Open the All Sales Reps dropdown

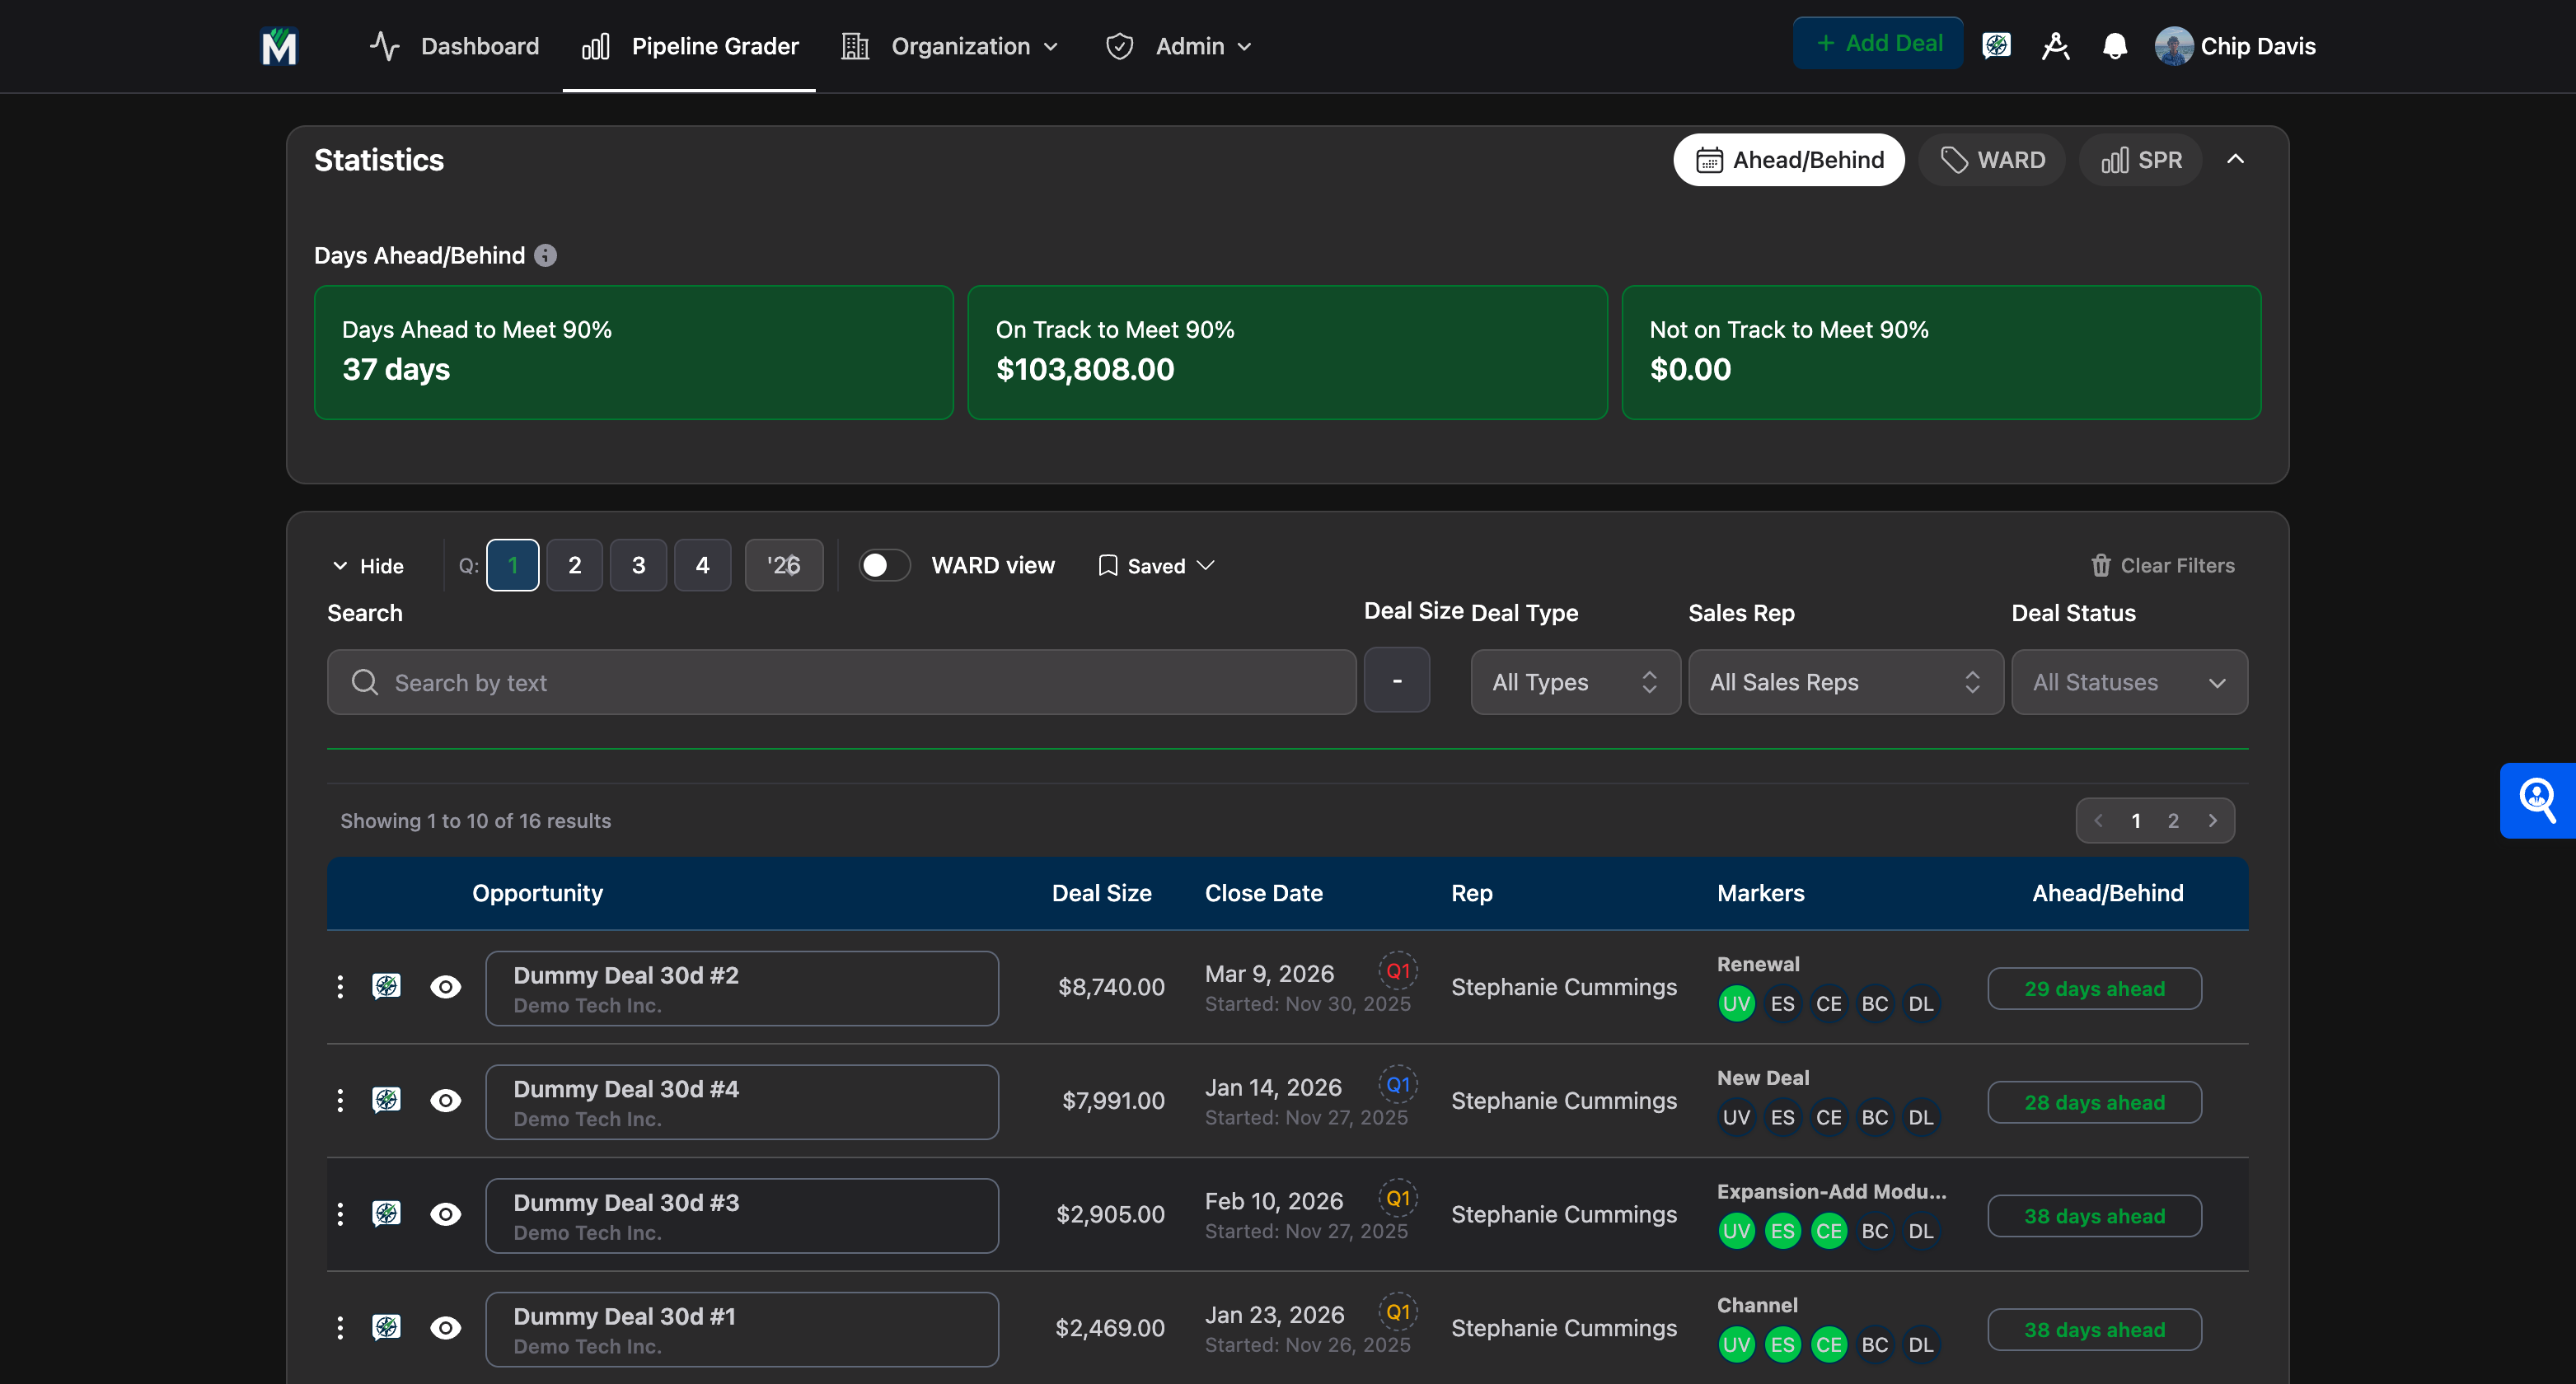coord(1845,682)
